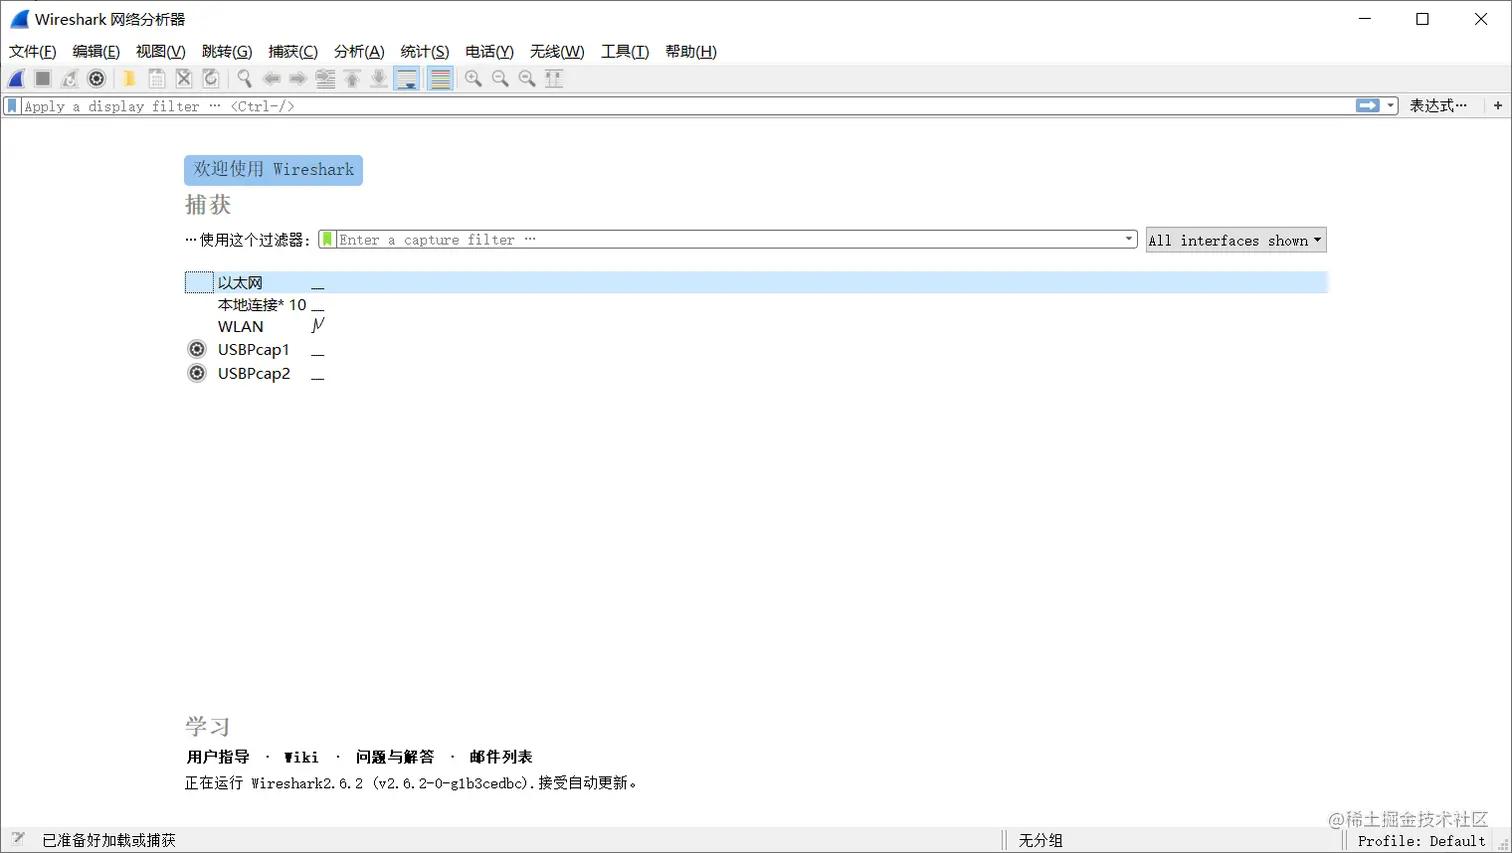The height and width of the screenshot is (853, 1512).
Task: Click into the capture filter input field
Action: pos(728,240)
